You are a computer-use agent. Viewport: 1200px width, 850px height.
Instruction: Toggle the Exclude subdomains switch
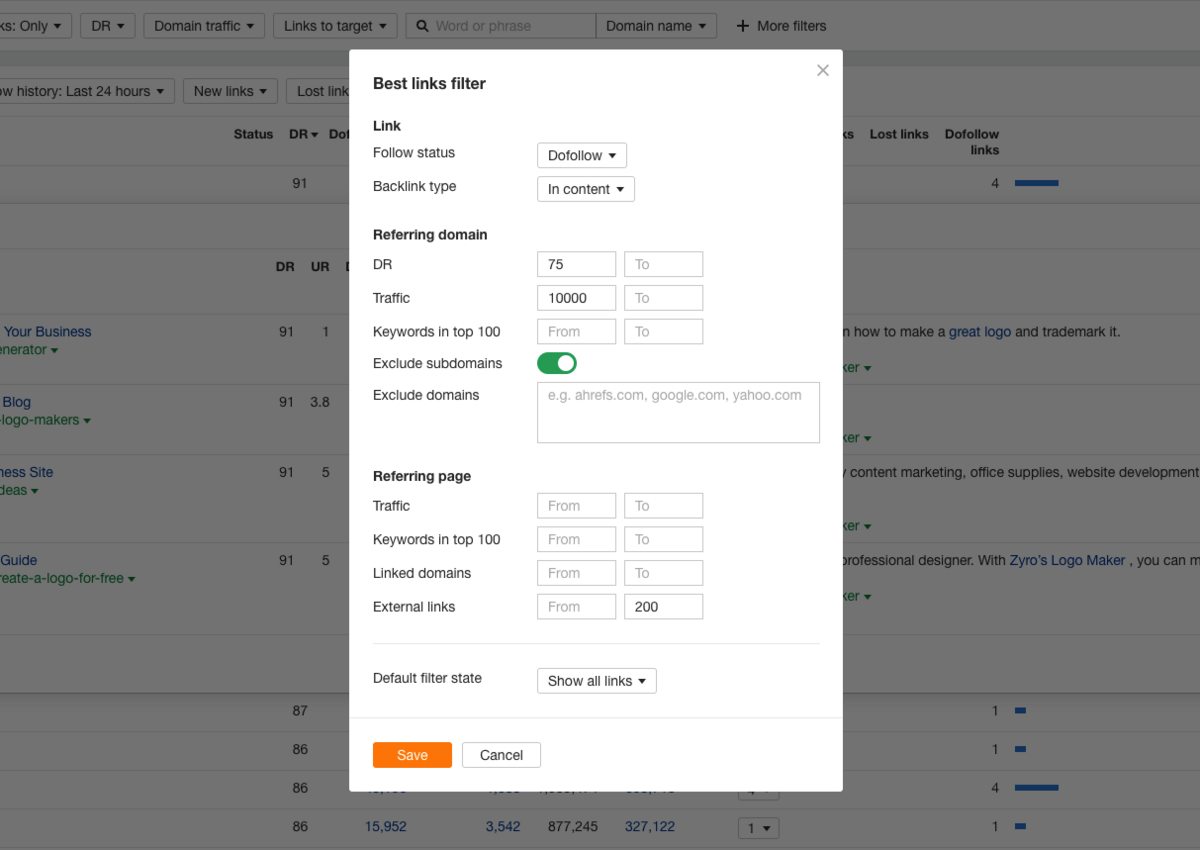[557, 363]
